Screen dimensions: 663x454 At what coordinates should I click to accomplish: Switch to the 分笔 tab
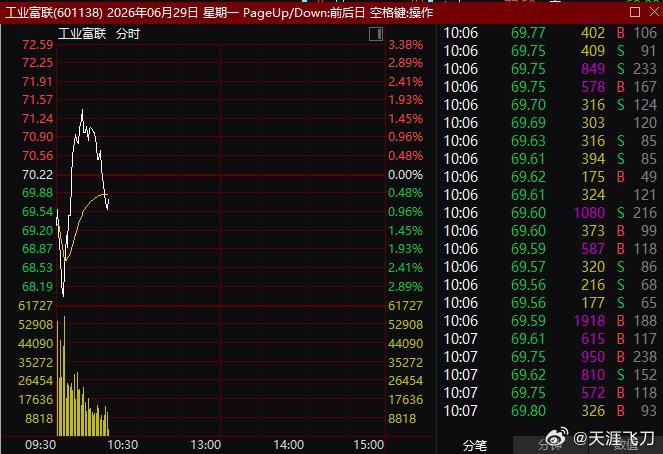(x=475, y=445)
